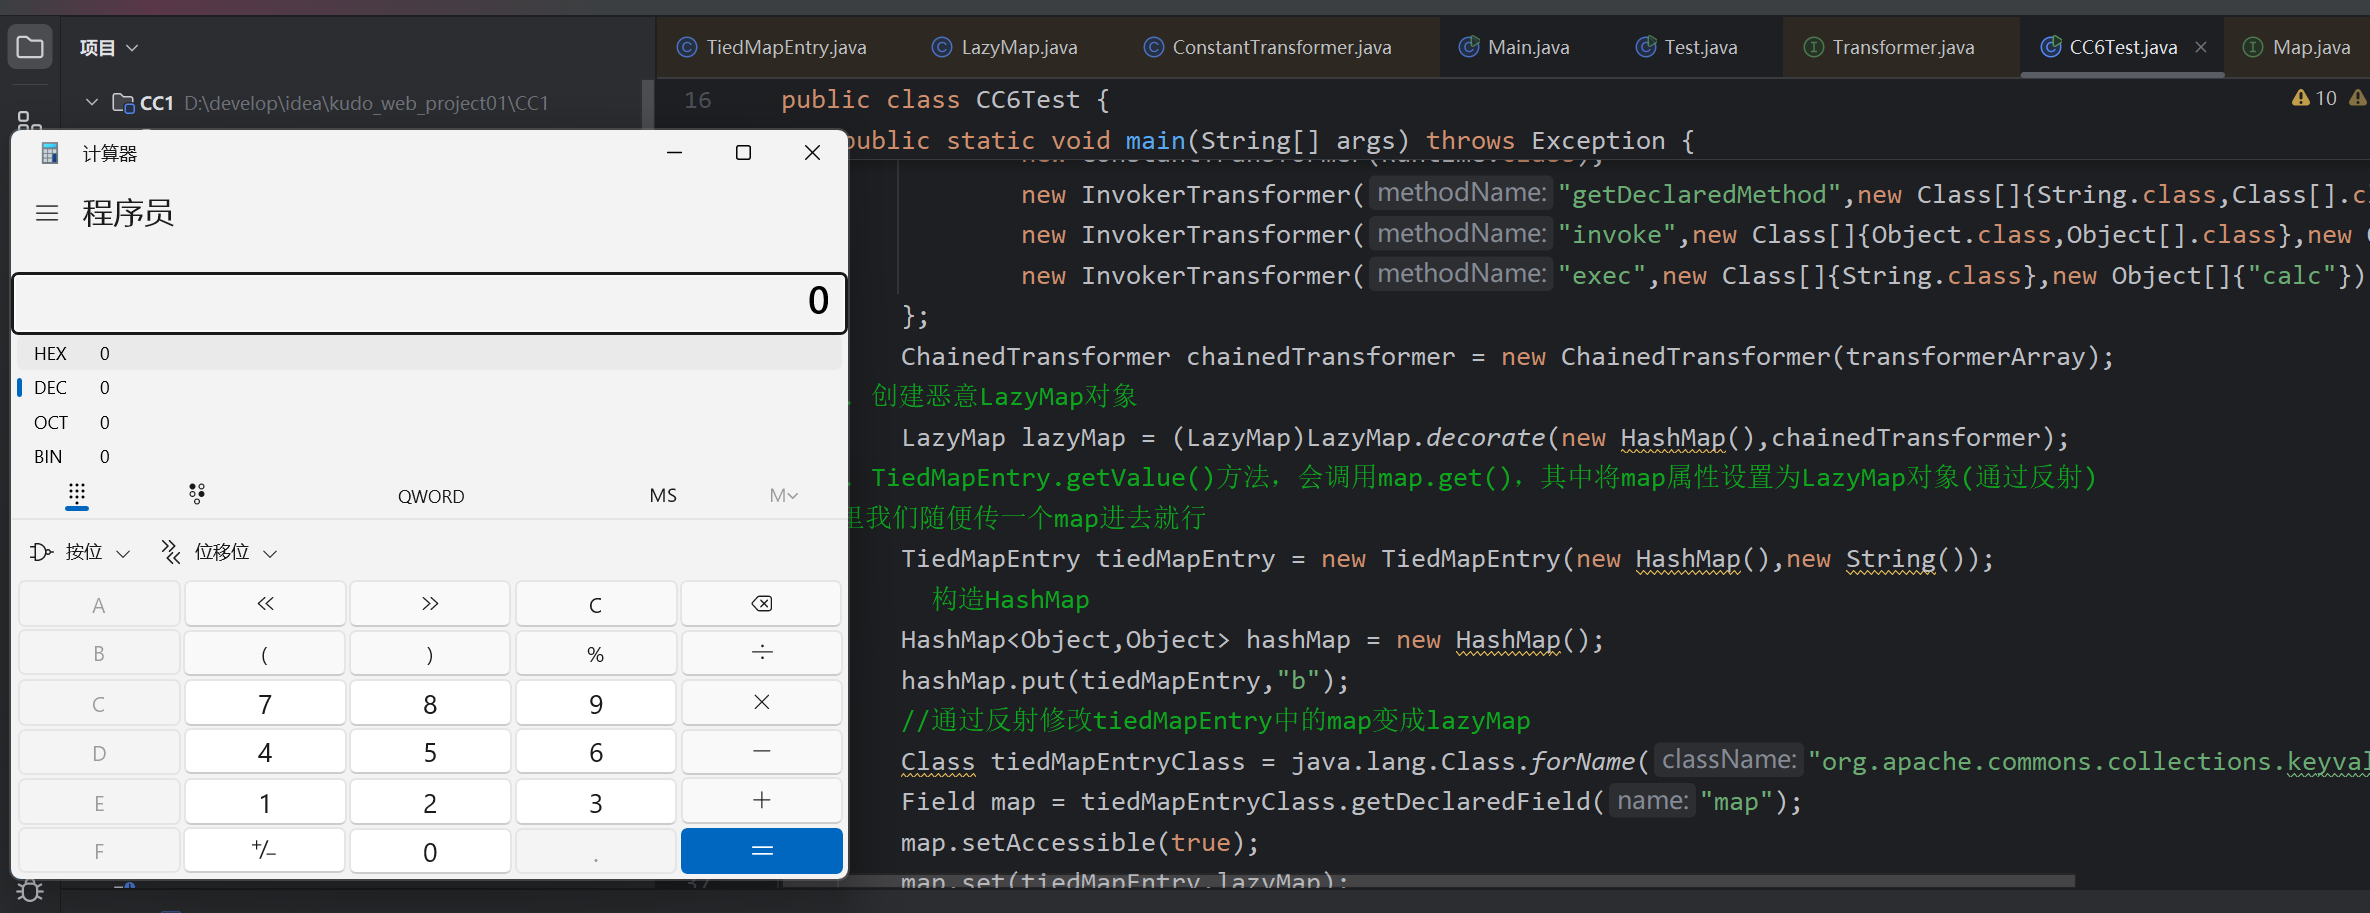Open the Project tool window folder icon
Viewport: 2370px width, 913px height.
click(x=30, y=47)
